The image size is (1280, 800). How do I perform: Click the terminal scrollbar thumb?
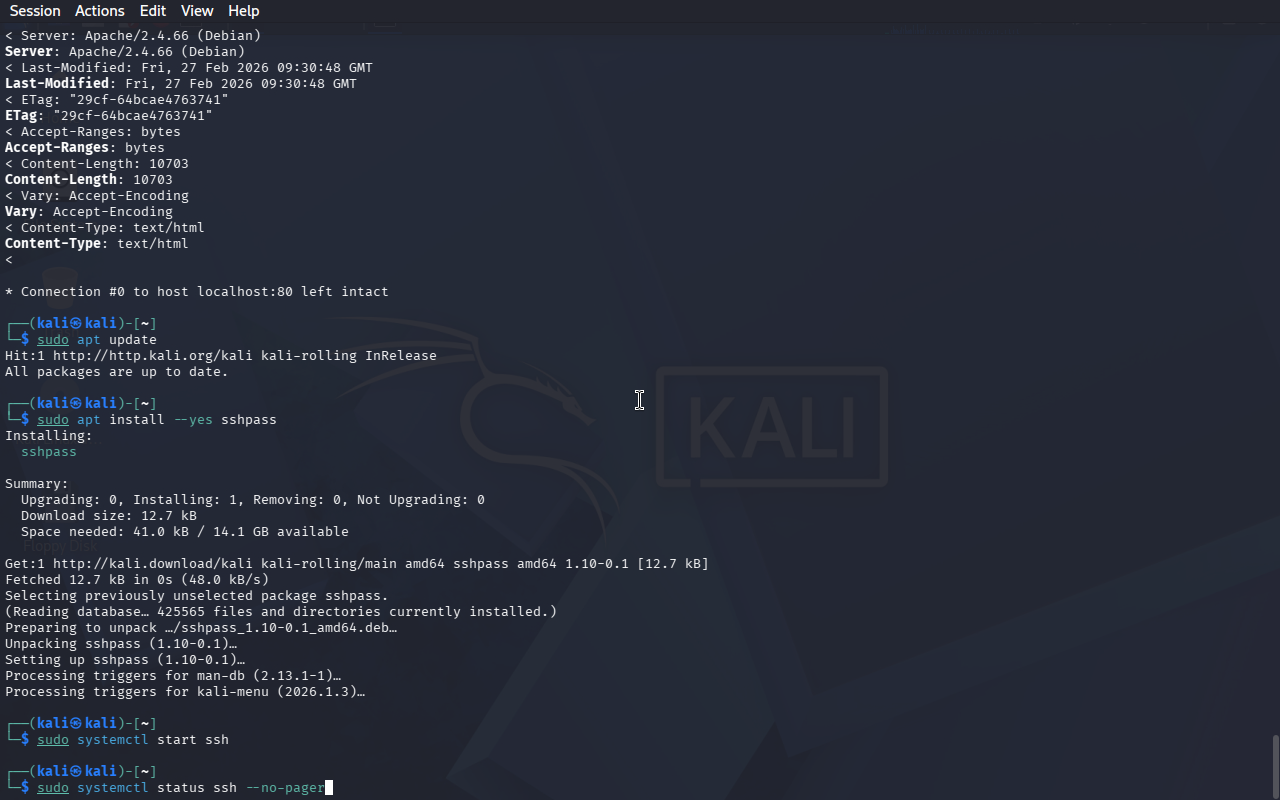point(1275,767)
